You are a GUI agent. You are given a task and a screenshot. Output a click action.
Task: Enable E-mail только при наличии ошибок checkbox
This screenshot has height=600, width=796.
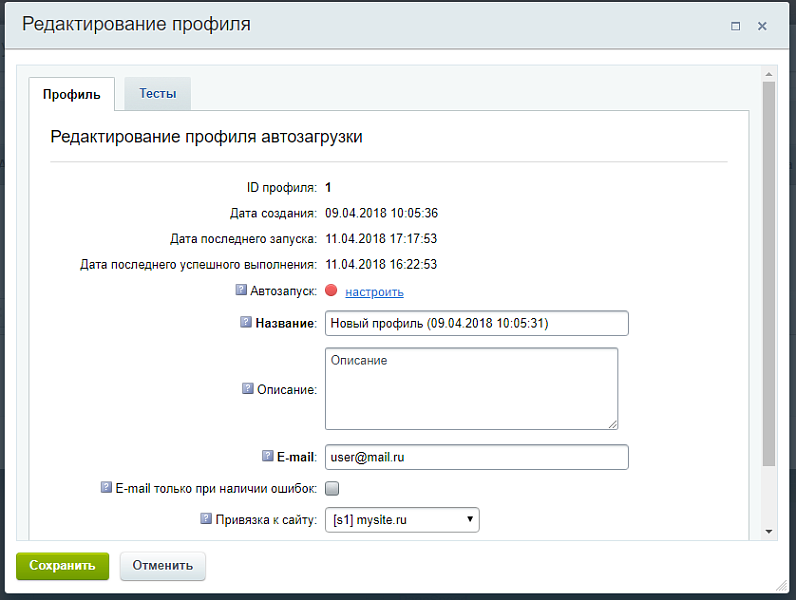coord(333,488)
